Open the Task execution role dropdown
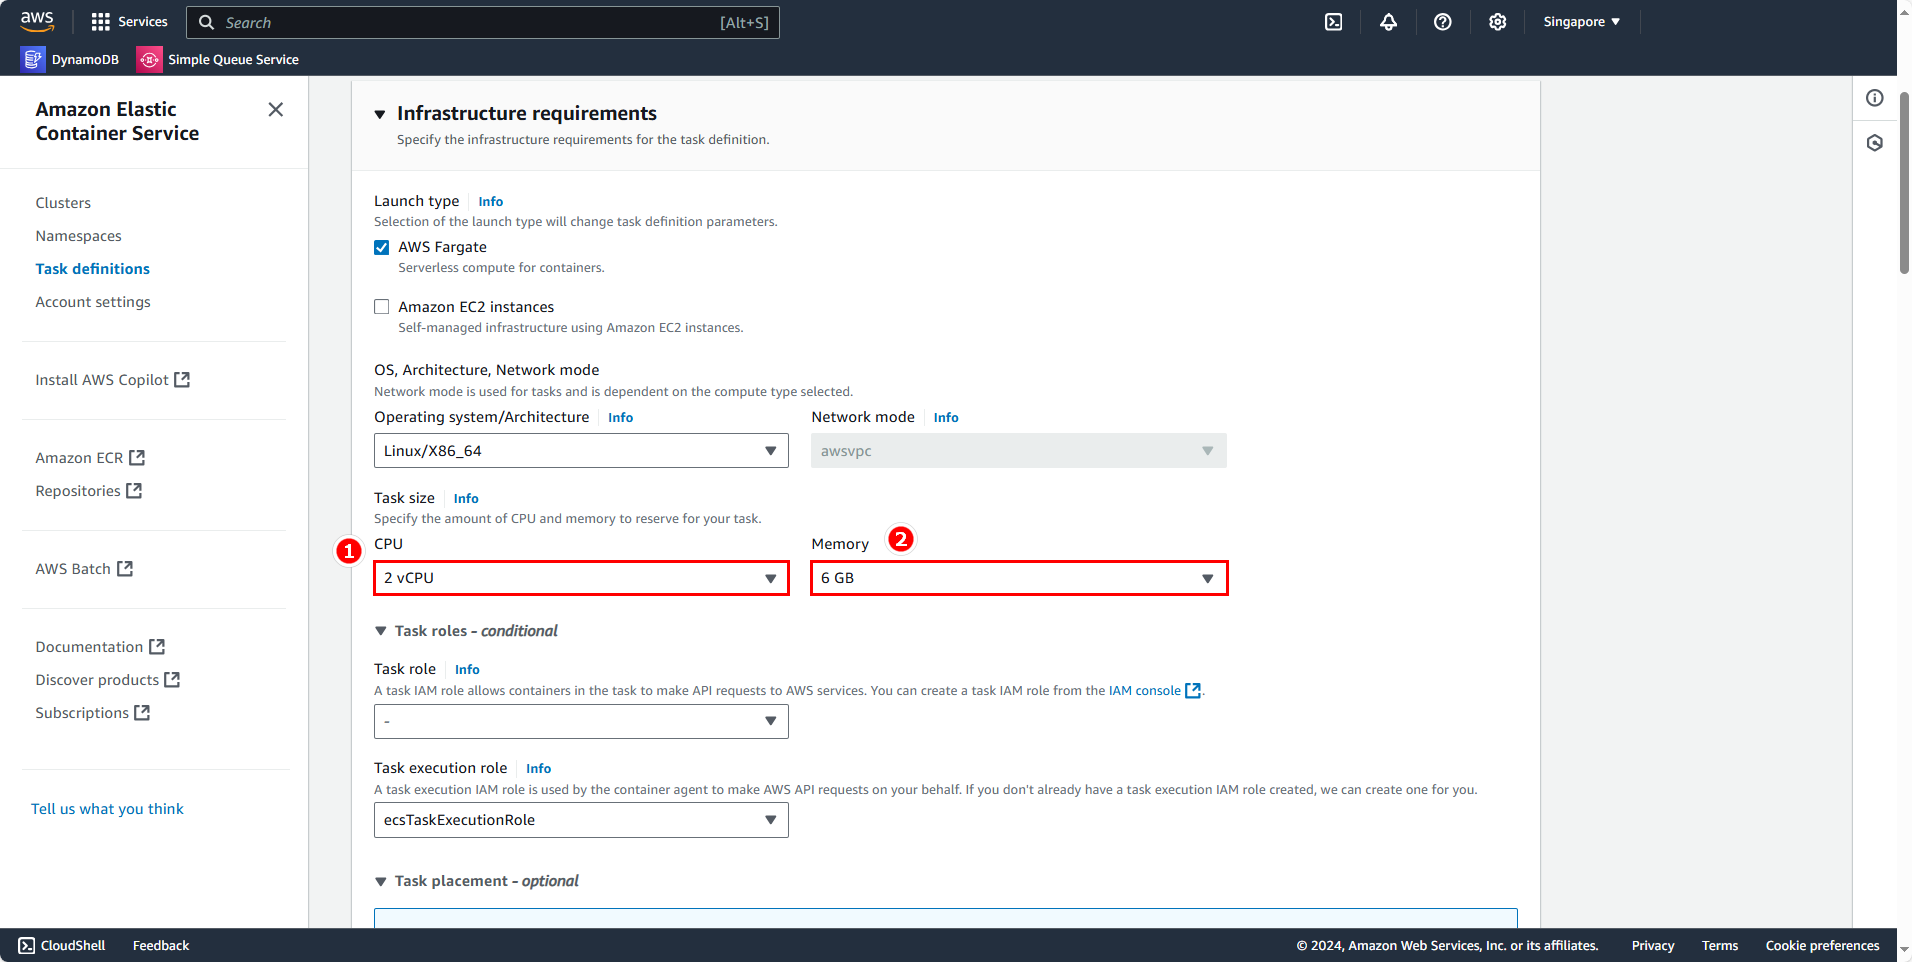The width and height of the screenshot is (1912, 962). [x=581, y=820]
